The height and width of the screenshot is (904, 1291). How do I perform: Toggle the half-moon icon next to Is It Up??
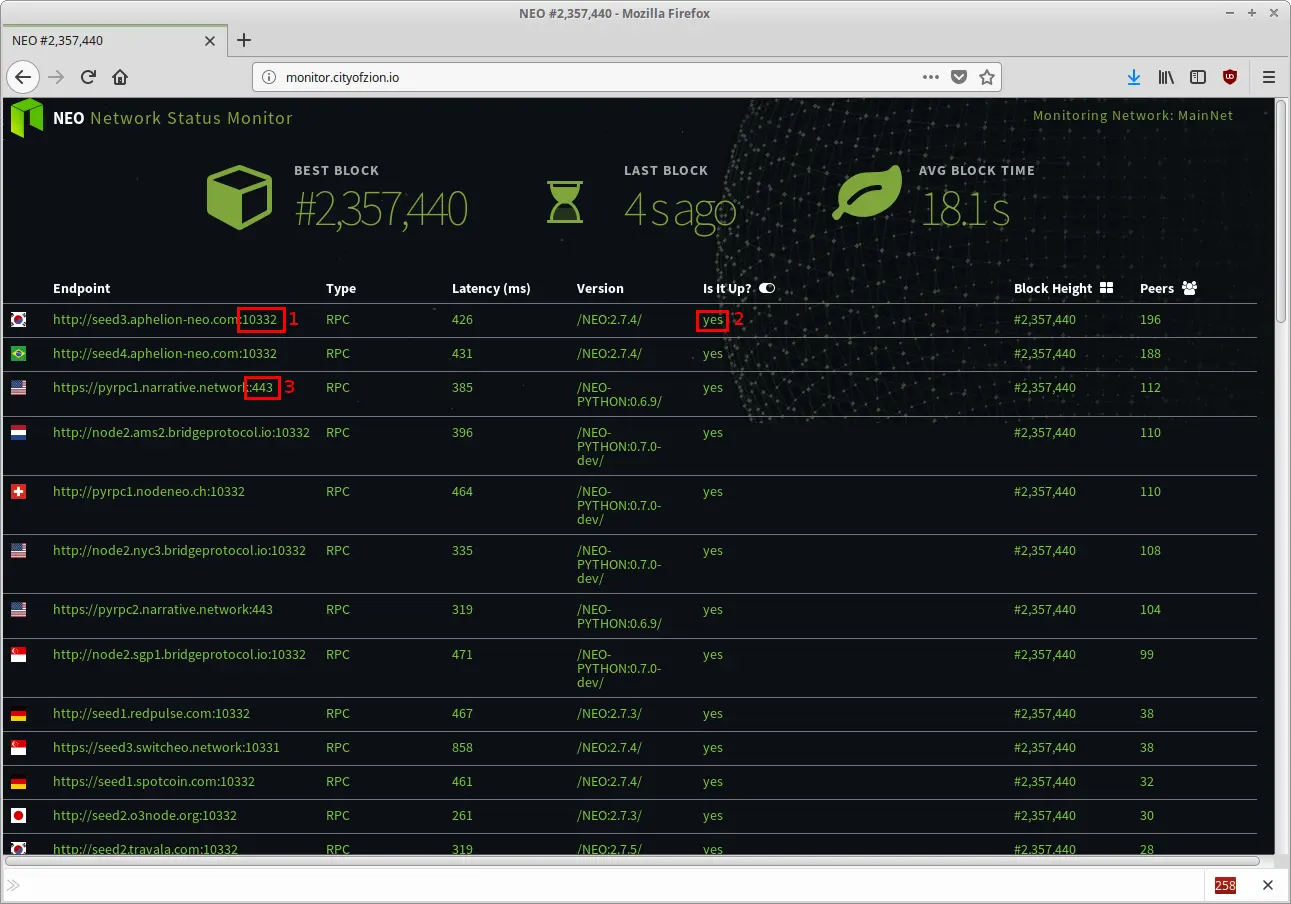[766, 287]
